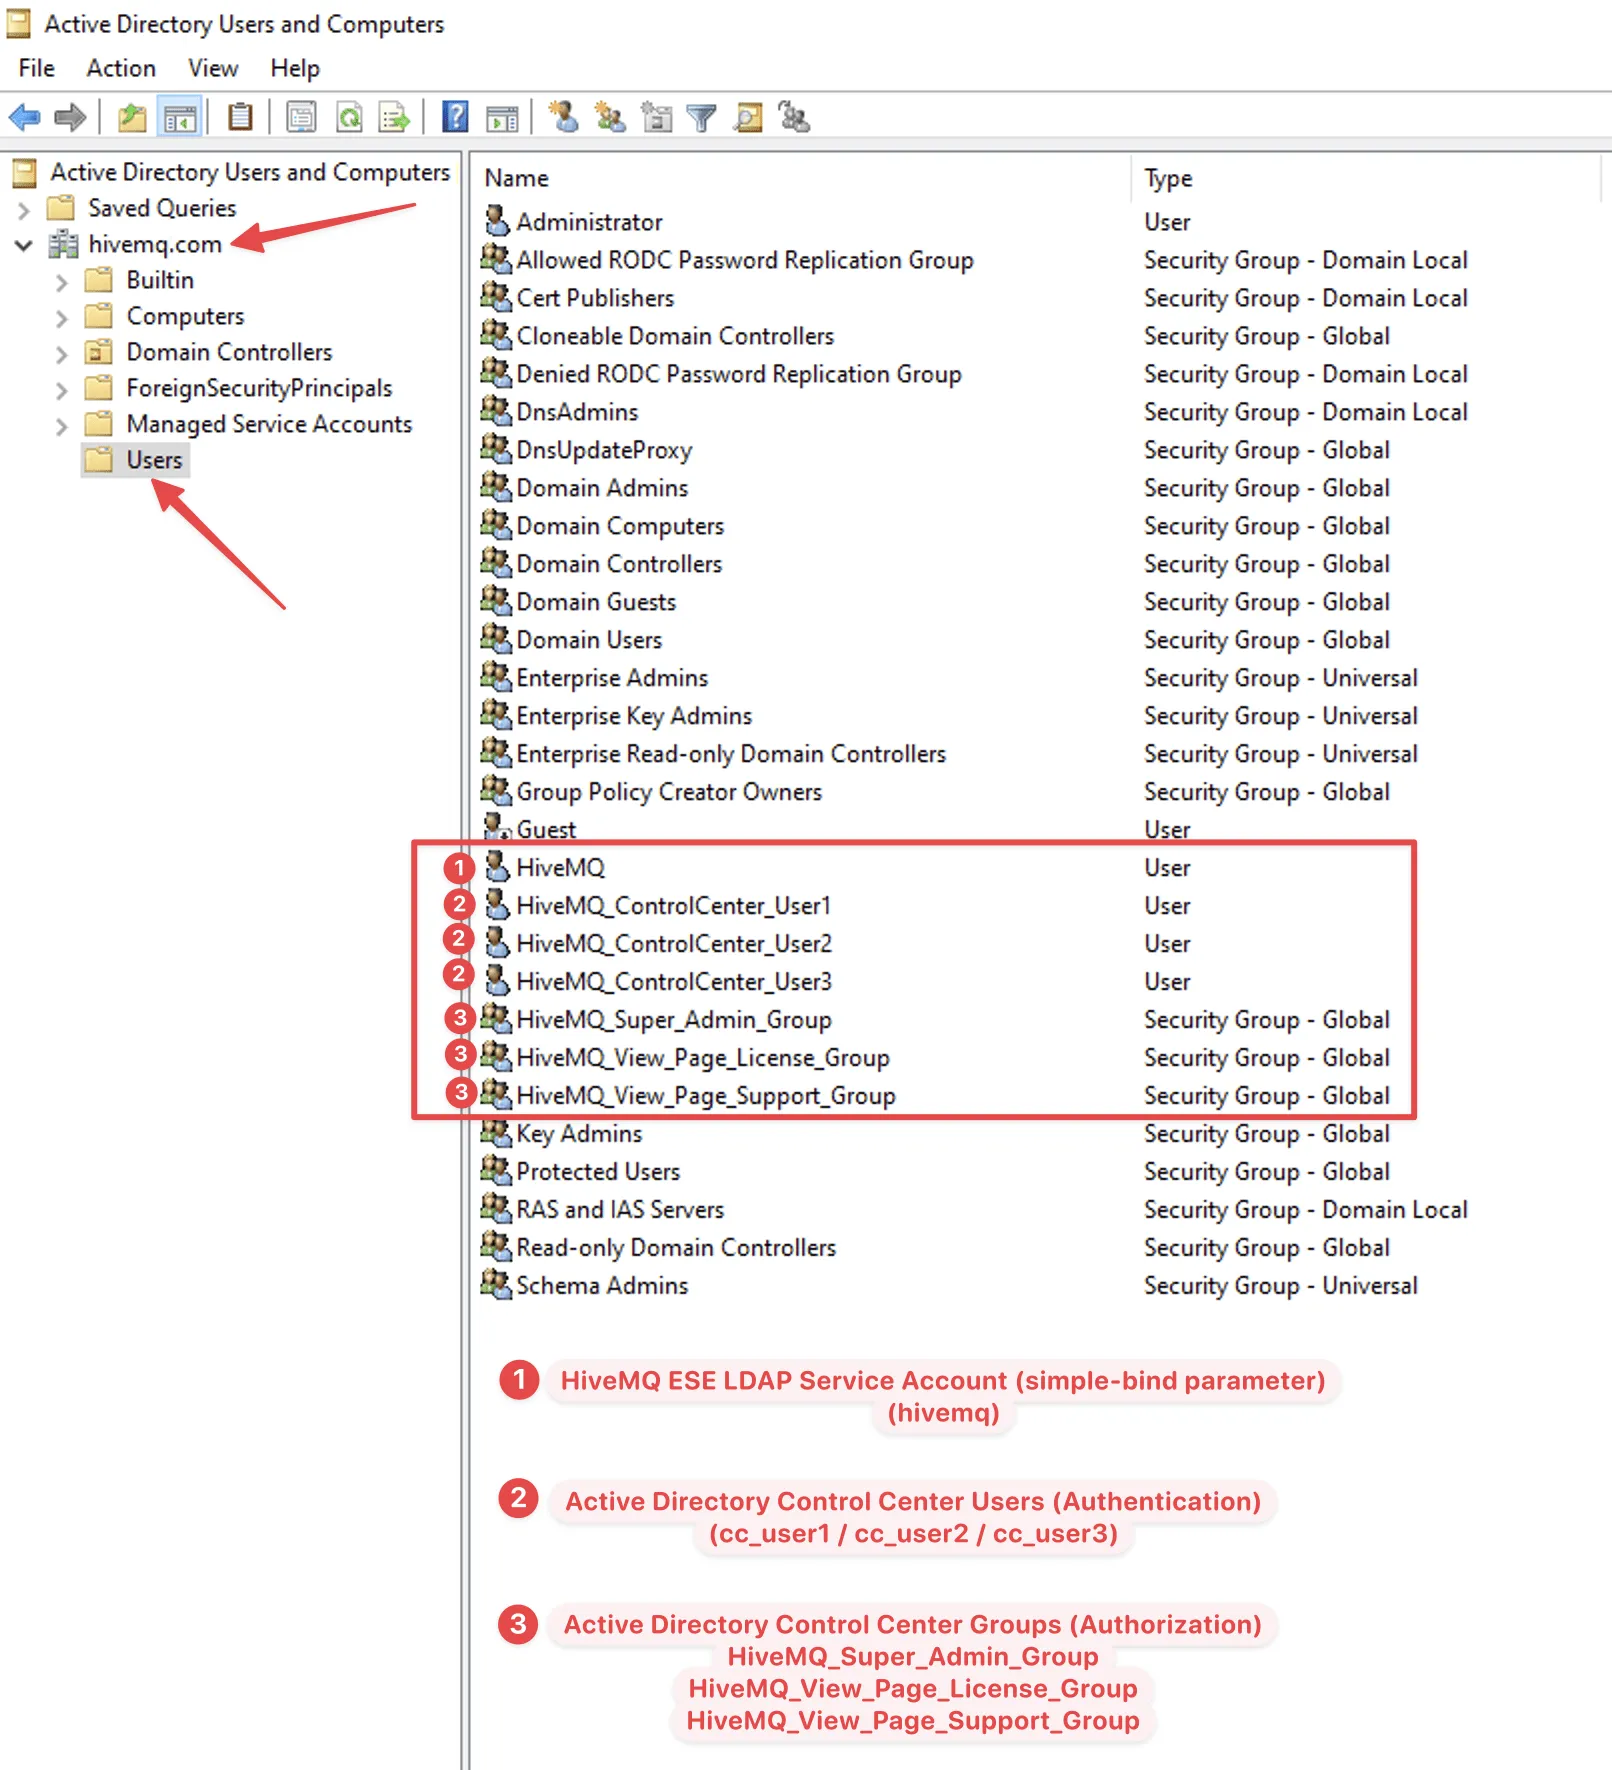Viewport: 1612px width, 1770px height.
Task: Toggle the Show/Hide Console Tree icon
Action: pos(180,118)
